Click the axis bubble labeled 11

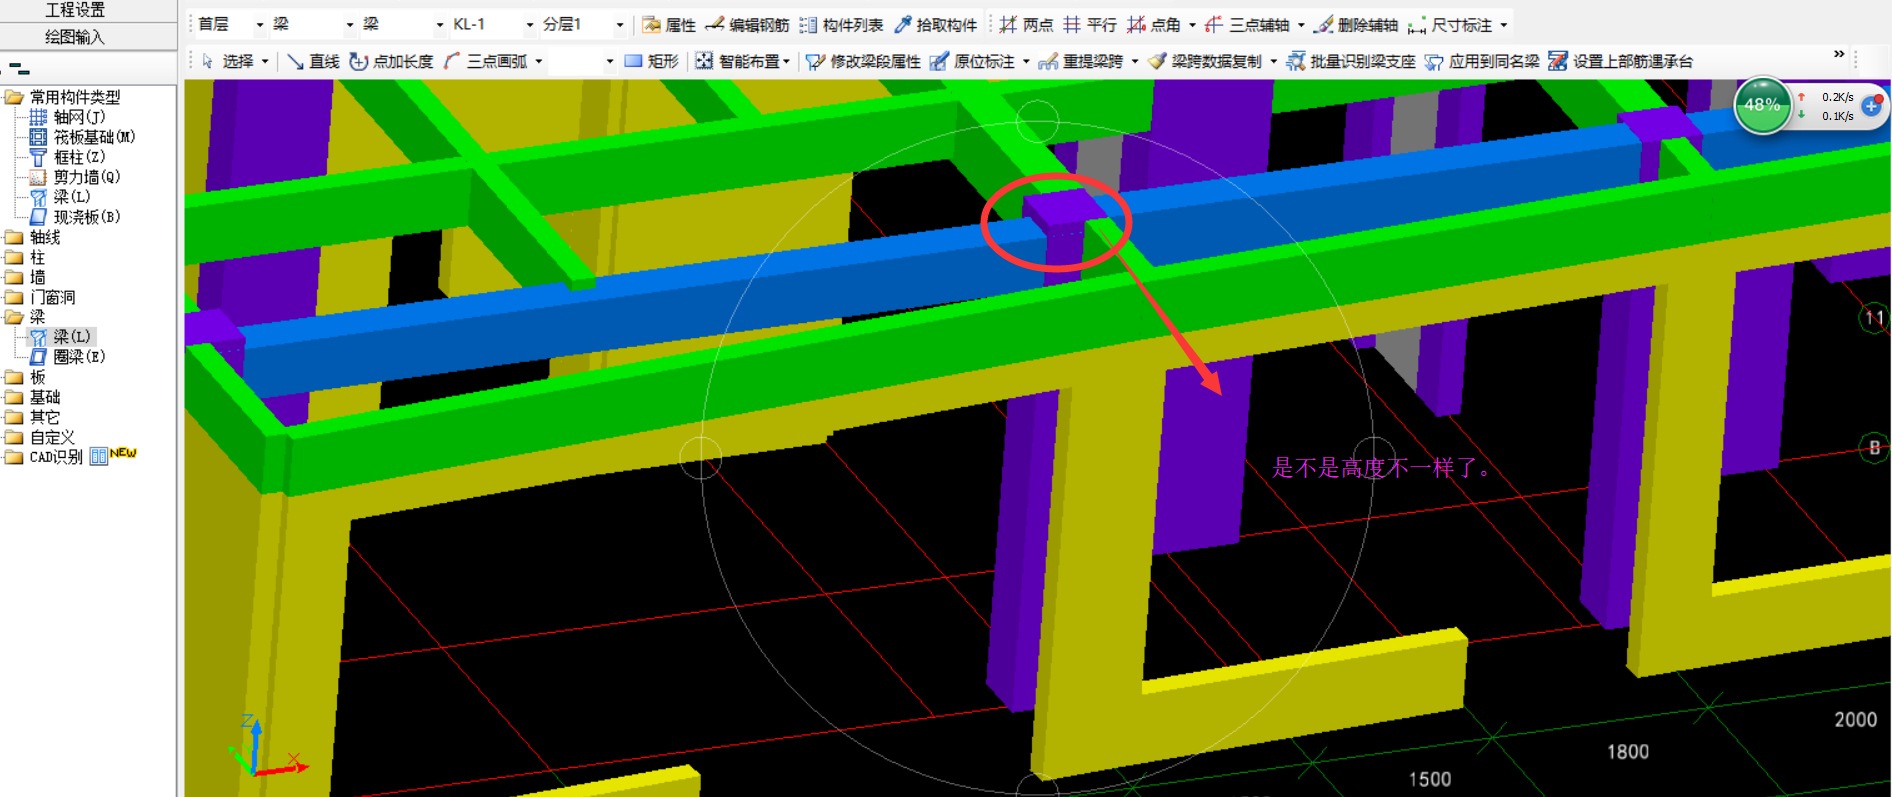(1873, 318)
